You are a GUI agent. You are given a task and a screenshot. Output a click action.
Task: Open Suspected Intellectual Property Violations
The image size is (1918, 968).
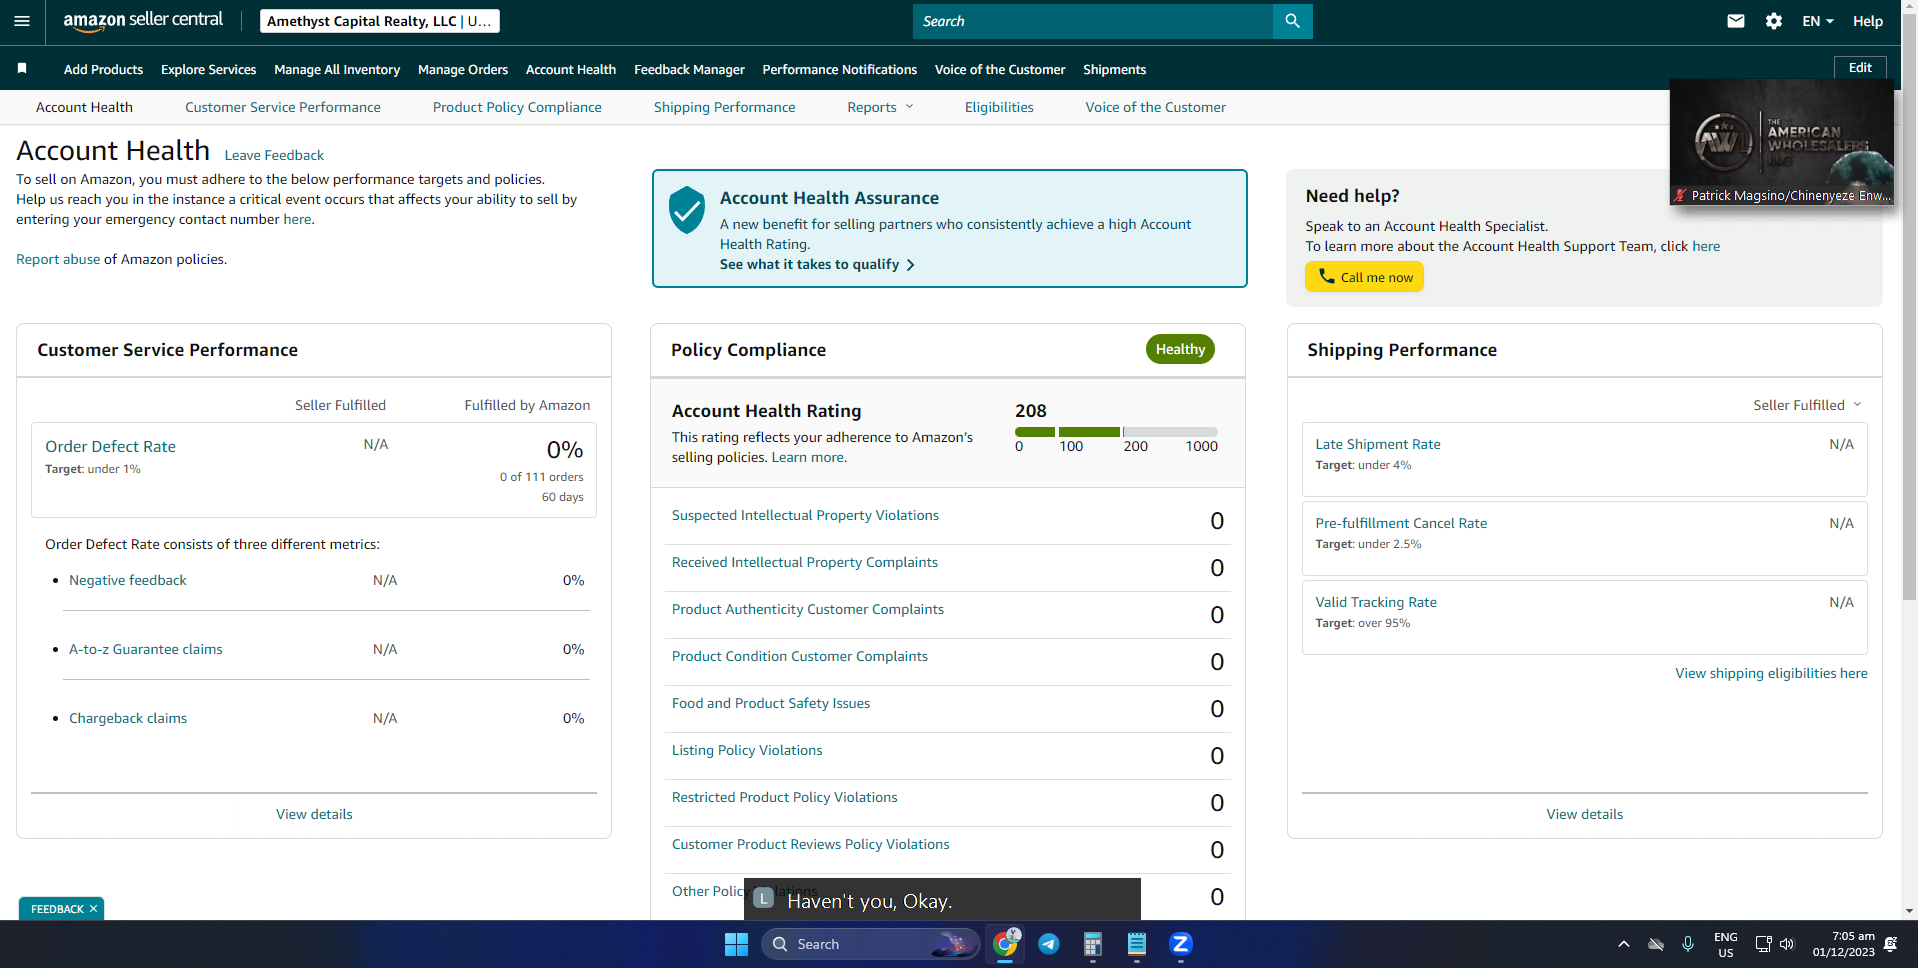[805, 515]
